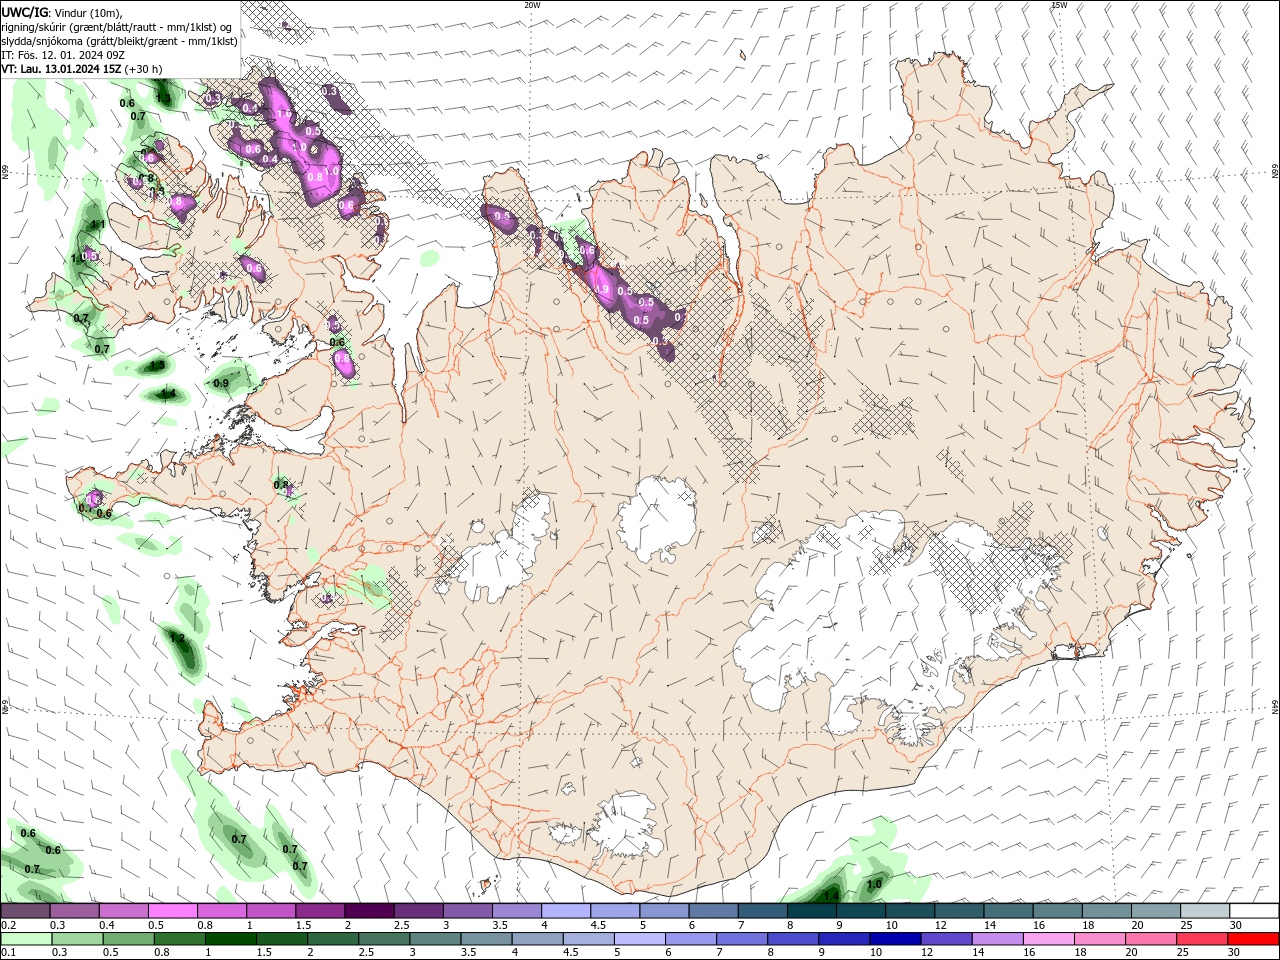Image resolution: width=1280 pixels, height=960 pixels.
Task: Click the pink rain swatch starting at 16
Action: point(1047,939)
